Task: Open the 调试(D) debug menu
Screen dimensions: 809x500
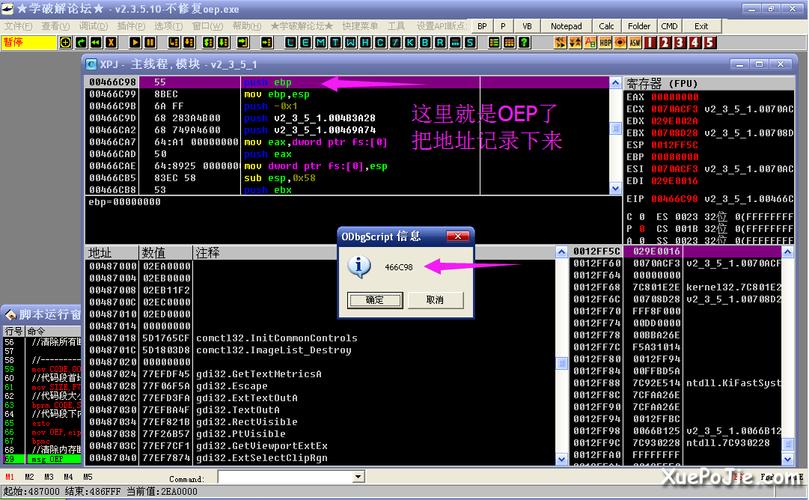Action: [93, 25]
